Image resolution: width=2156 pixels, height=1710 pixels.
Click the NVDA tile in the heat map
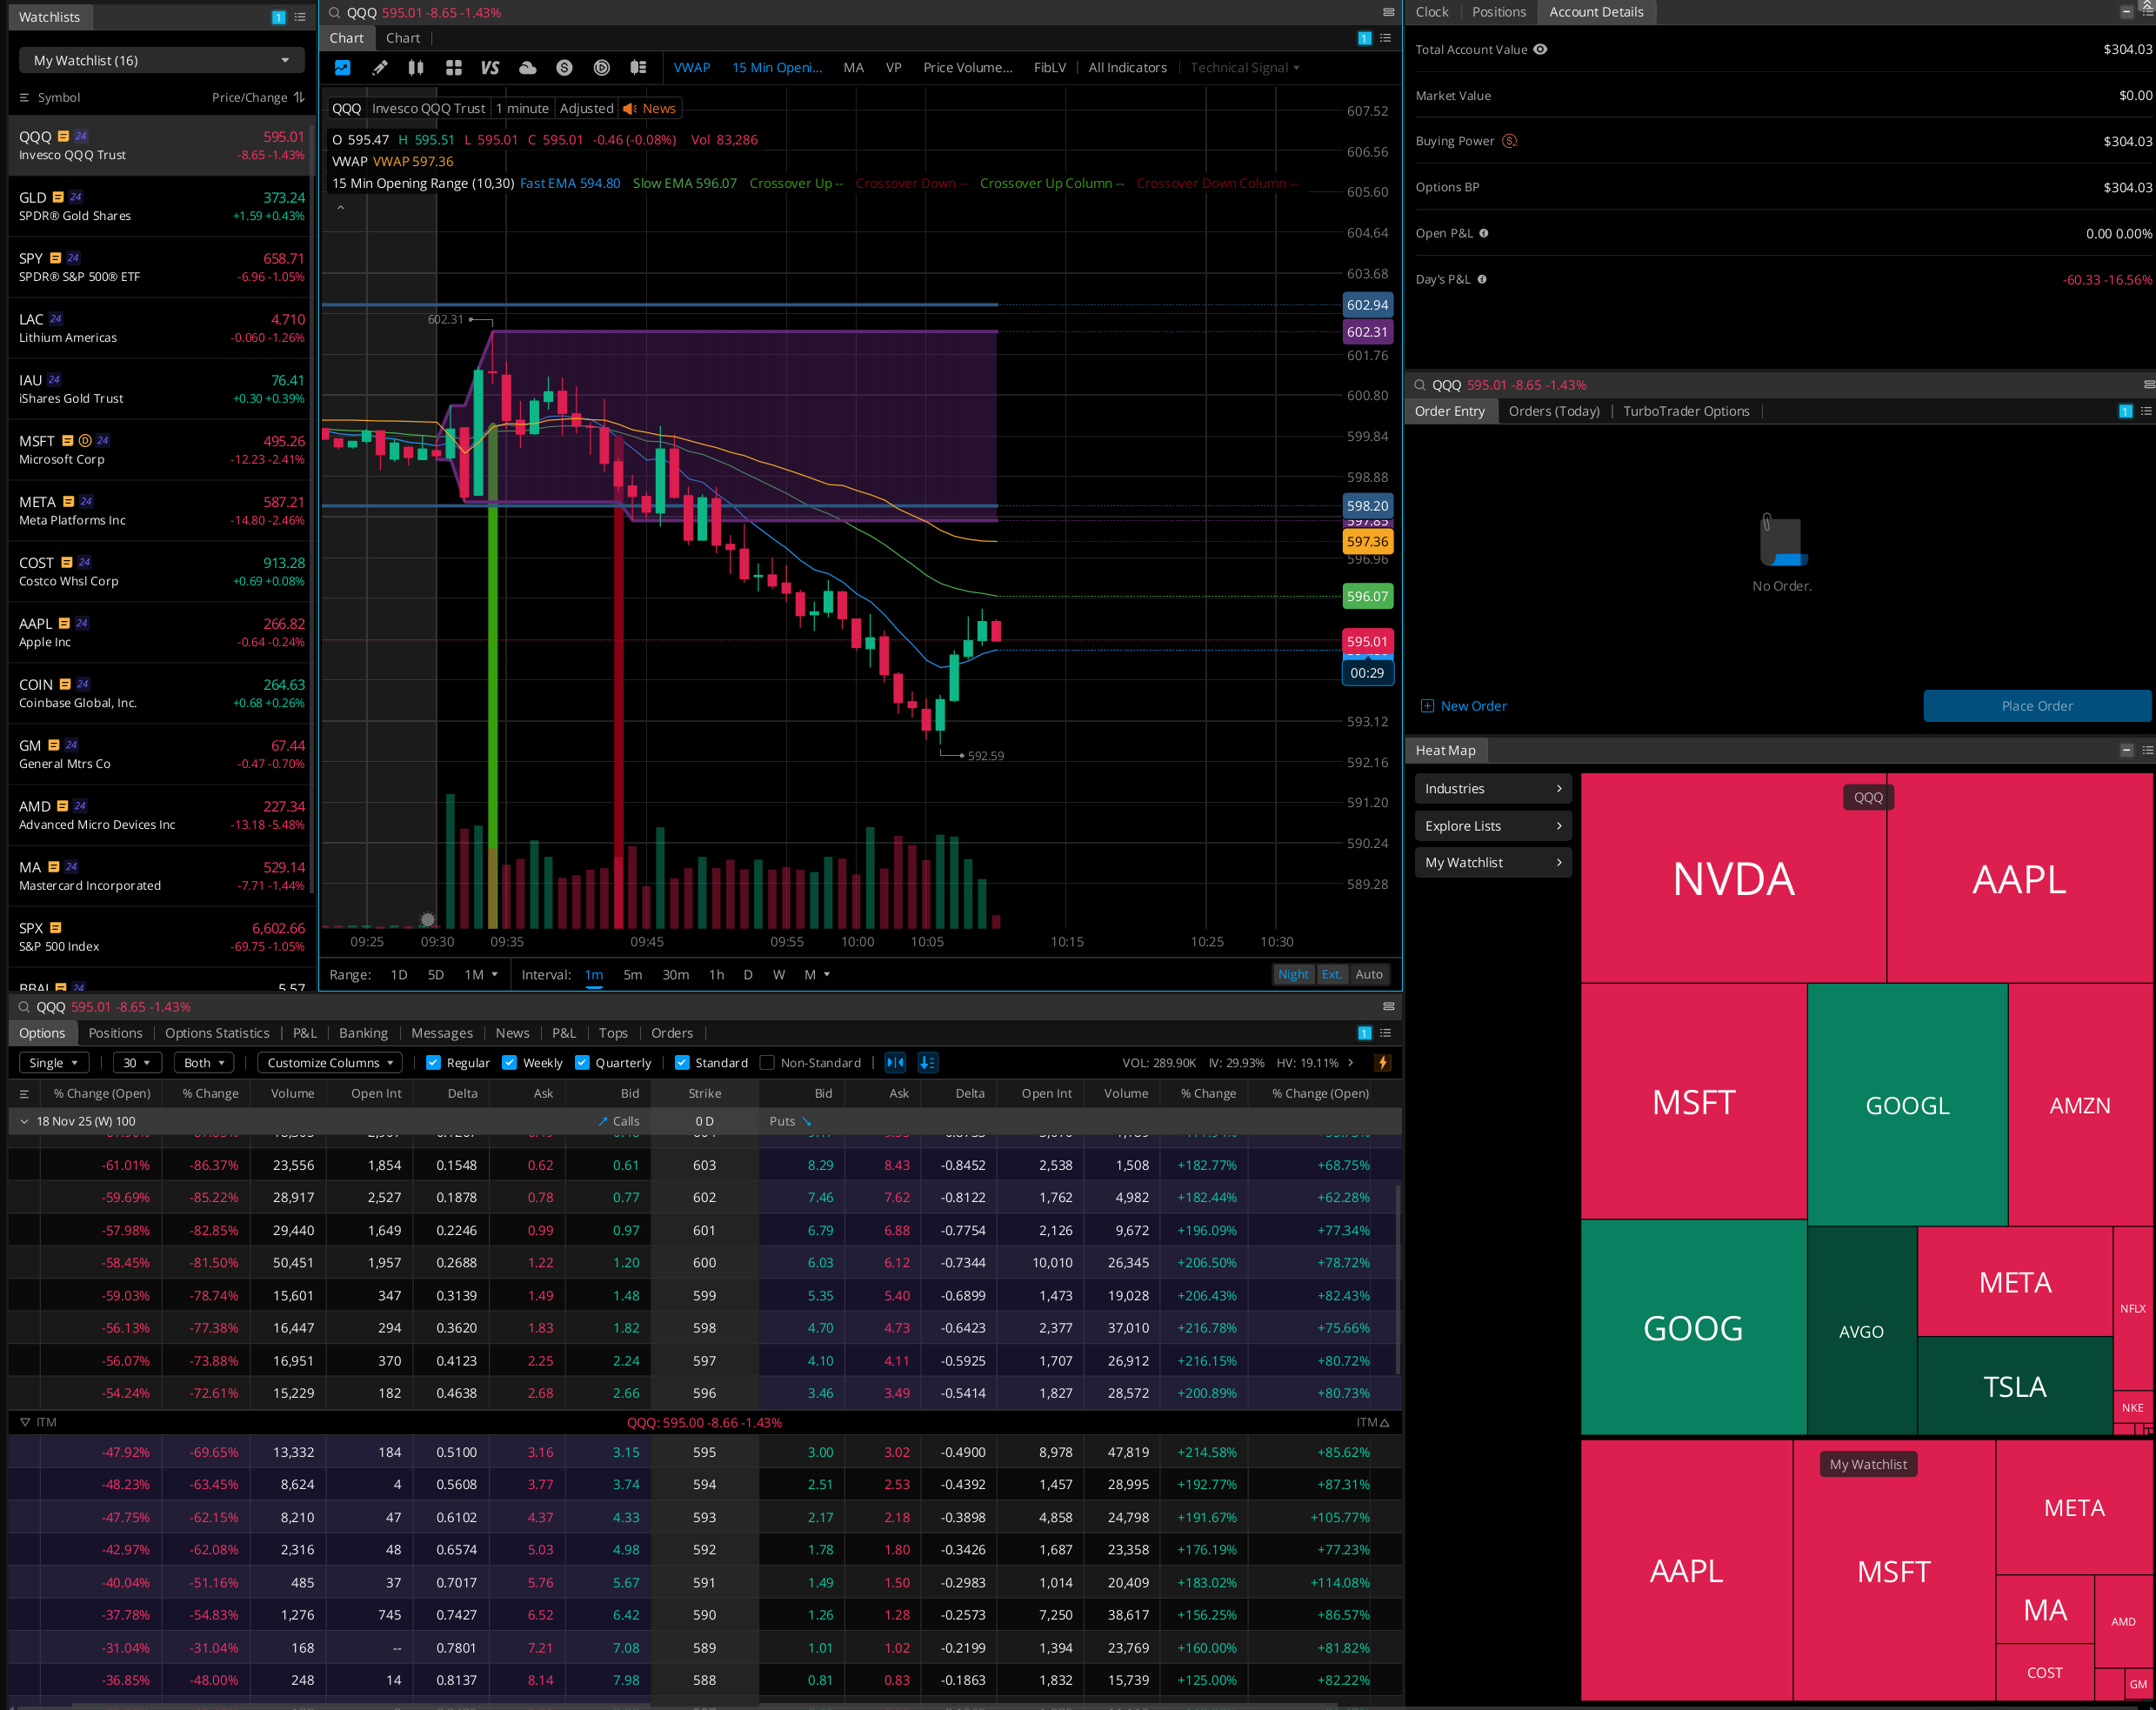click(1733, 879)
